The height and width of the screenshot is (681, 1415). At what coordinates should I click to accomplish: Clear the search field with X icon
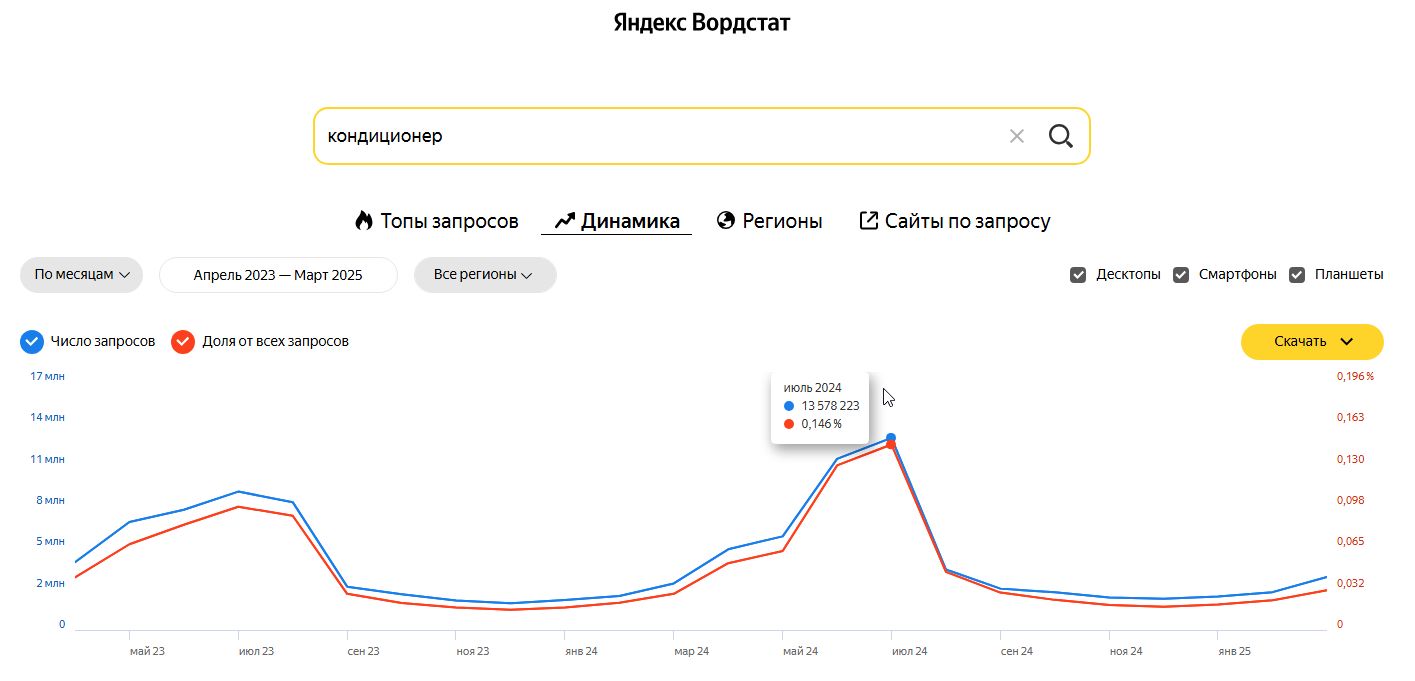(1017, 136)
